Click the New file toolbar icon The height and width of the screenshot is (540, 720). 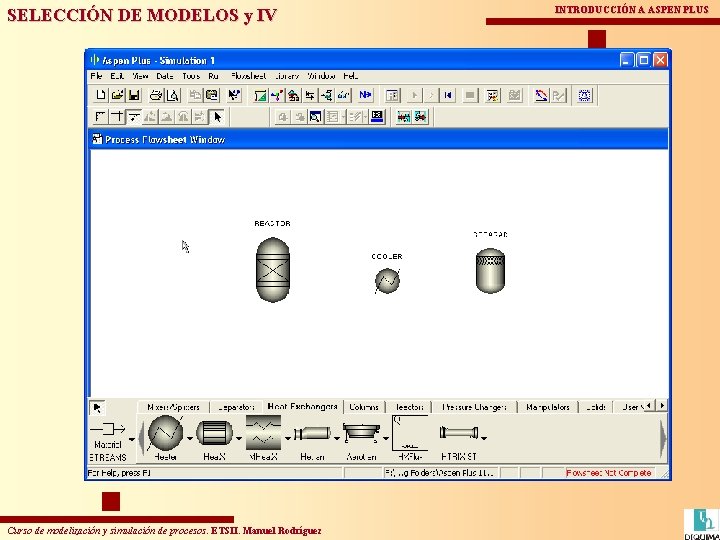coord(100,95)
